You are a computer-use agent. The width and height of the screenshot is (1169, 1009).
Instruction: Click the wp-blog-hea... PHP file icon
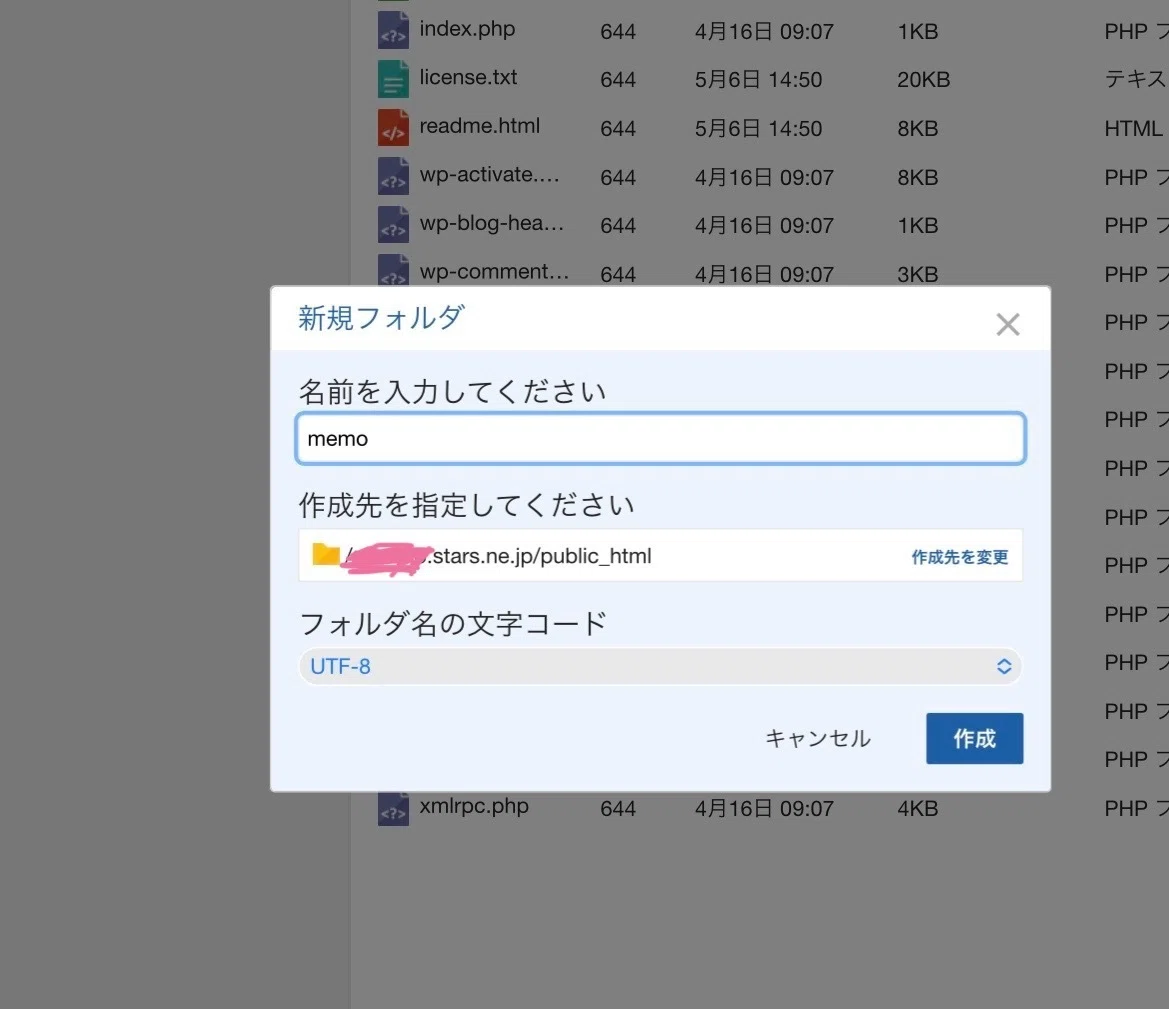pyautogui.click(x=393, y=224)
